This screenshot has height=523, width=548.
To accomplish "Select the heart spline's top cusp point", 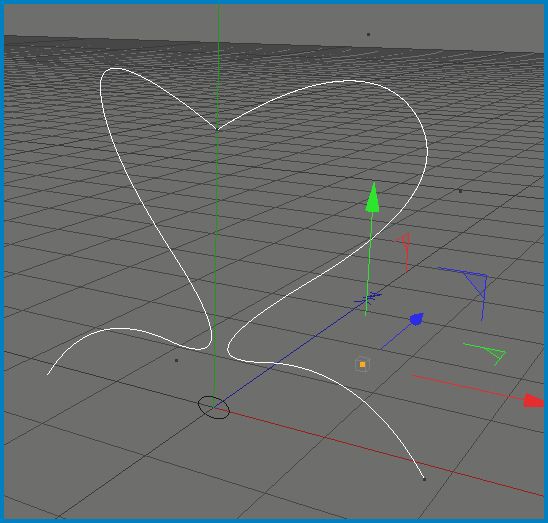I will [217, 129].
